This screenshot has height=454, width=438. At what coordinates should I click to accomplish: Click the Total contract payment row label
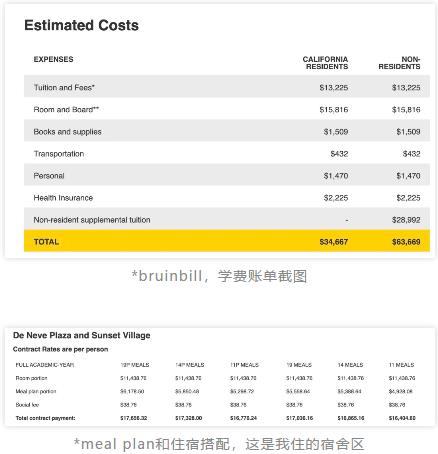45,418
